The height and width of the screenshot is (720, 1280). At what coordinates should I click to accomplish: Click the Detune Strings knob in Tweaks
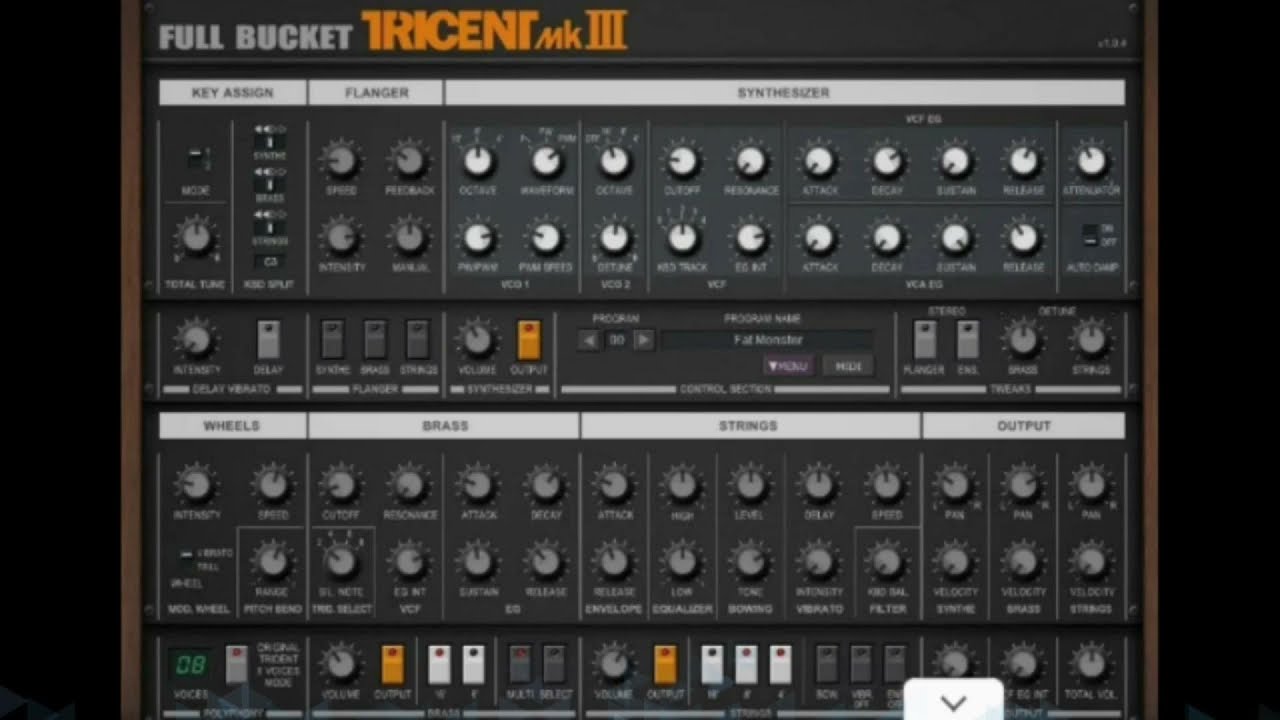tap(1091, 340)
